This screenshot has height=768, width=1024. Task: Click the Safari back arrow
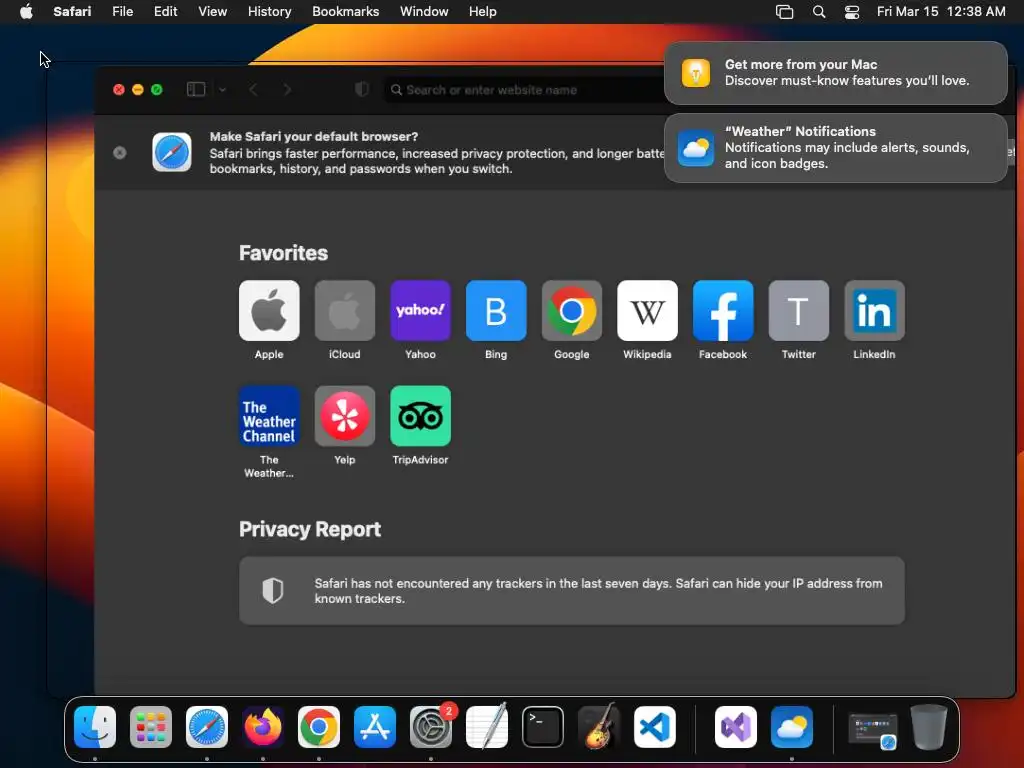pos(254,89)
